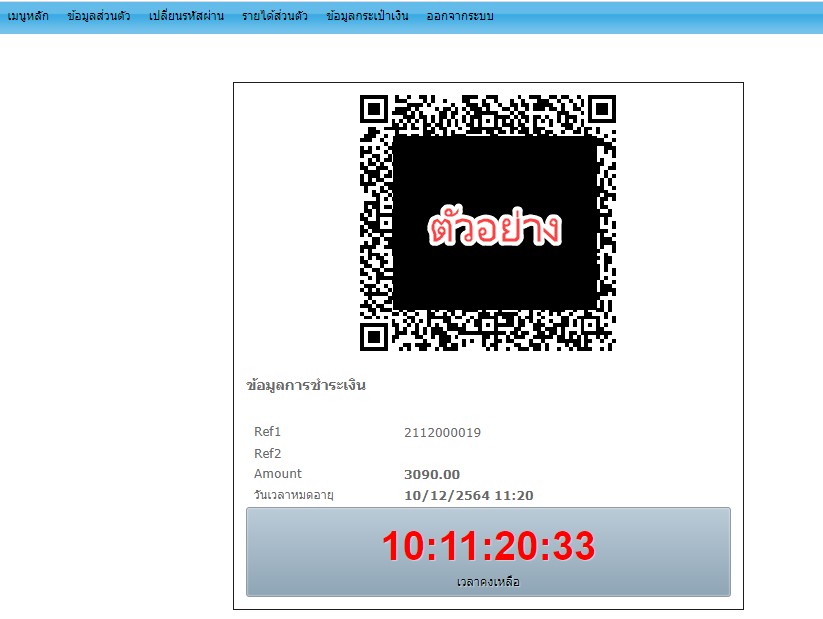Select เปลี่ยนรหัสผ่าน in navigation bar

(186, 16)
